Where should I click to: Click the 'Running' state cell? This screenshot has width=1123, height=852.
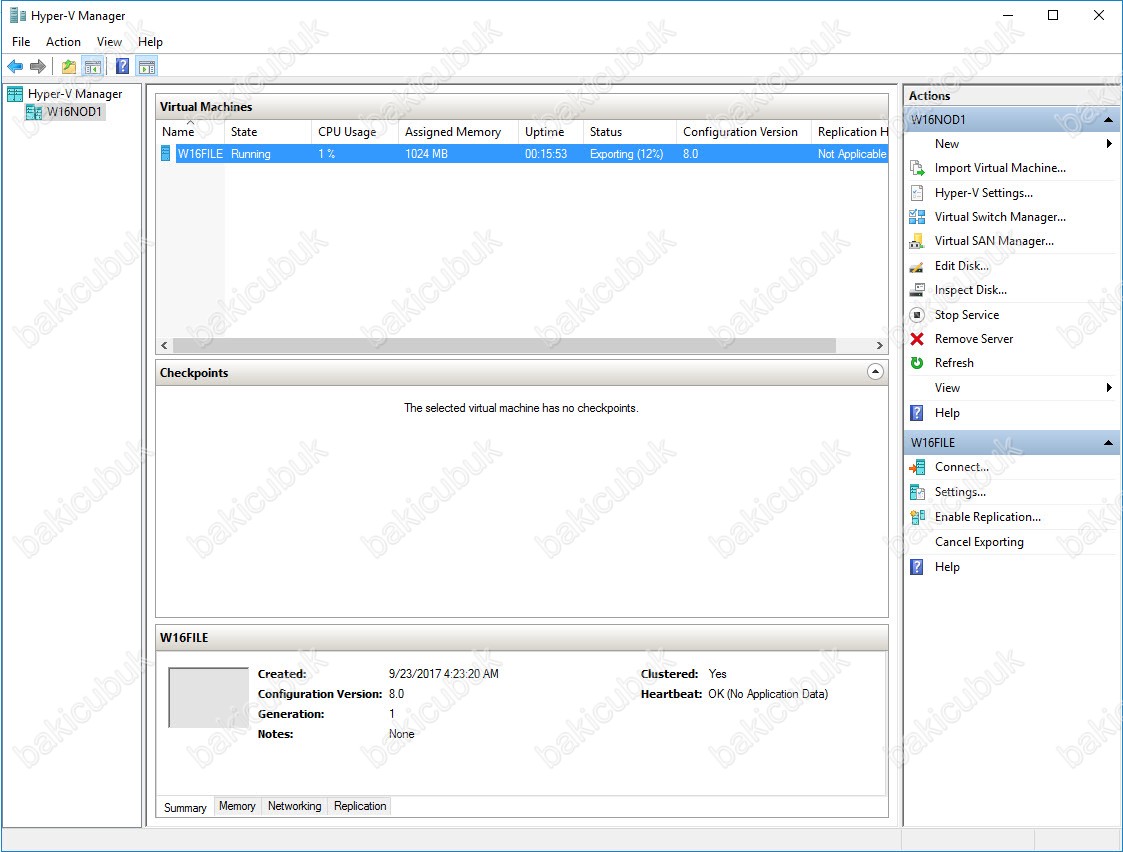click(x=251, y=154)
